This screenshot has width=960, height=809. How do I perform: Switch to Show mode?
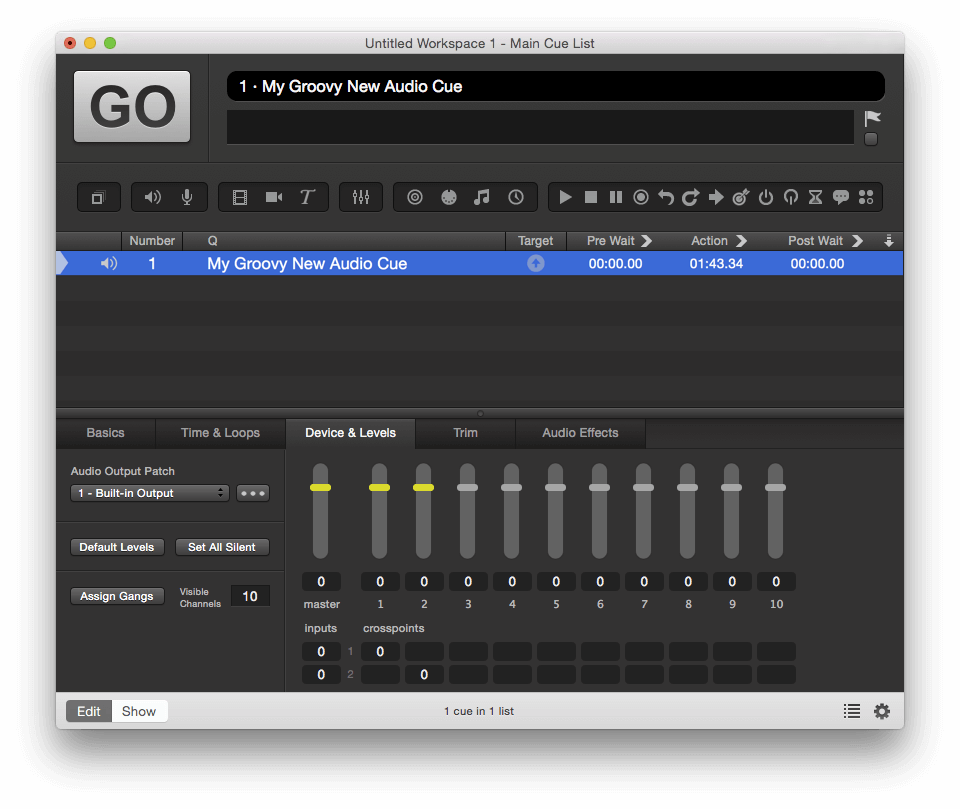coord(138,711)
